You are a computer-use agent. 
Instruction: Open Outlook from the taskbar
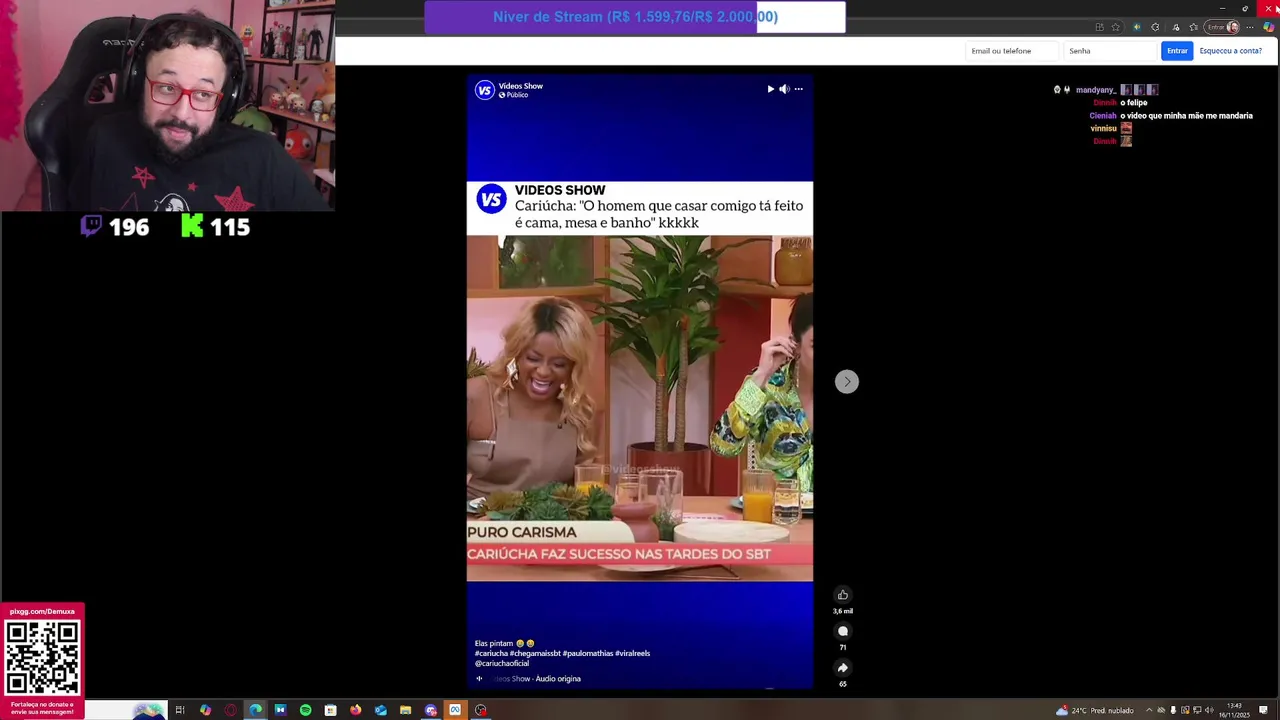[x=381, y=710]
